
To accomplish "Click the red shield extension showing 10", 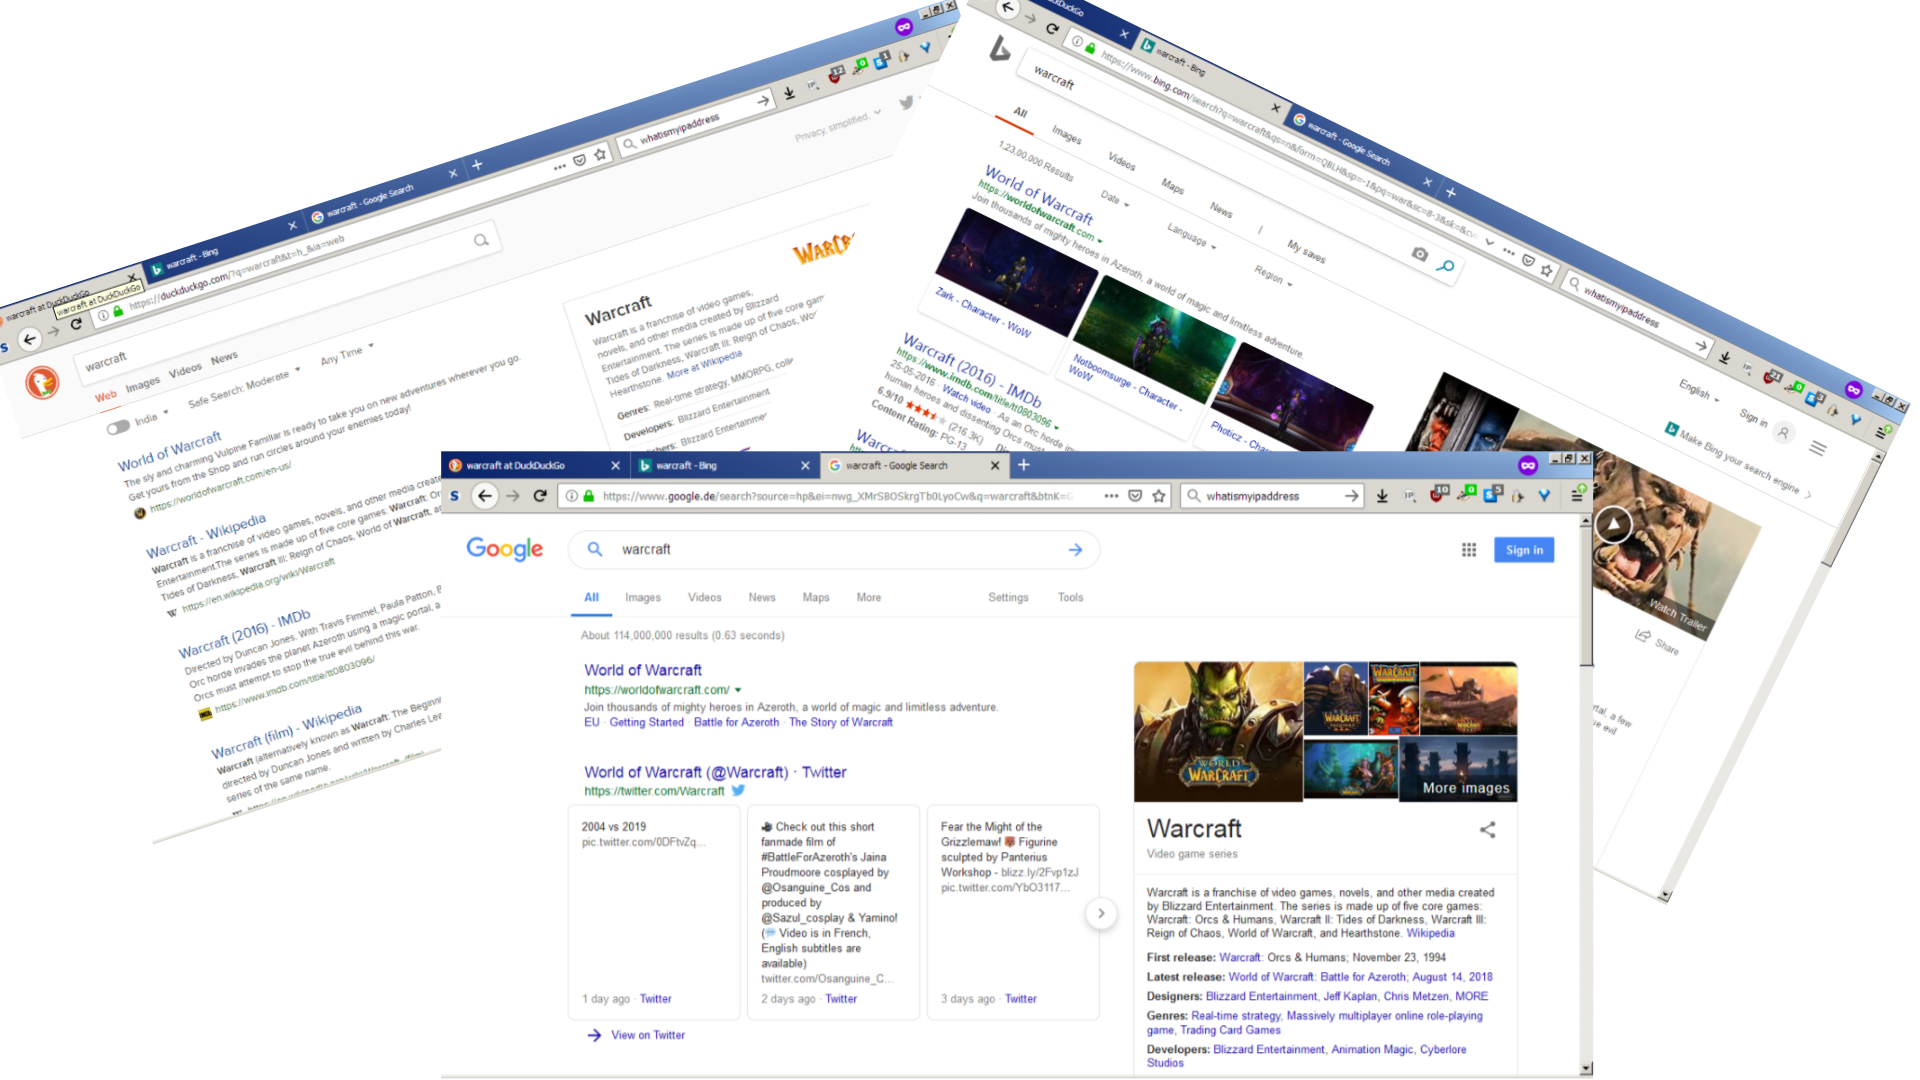I will pos(1438,494).
